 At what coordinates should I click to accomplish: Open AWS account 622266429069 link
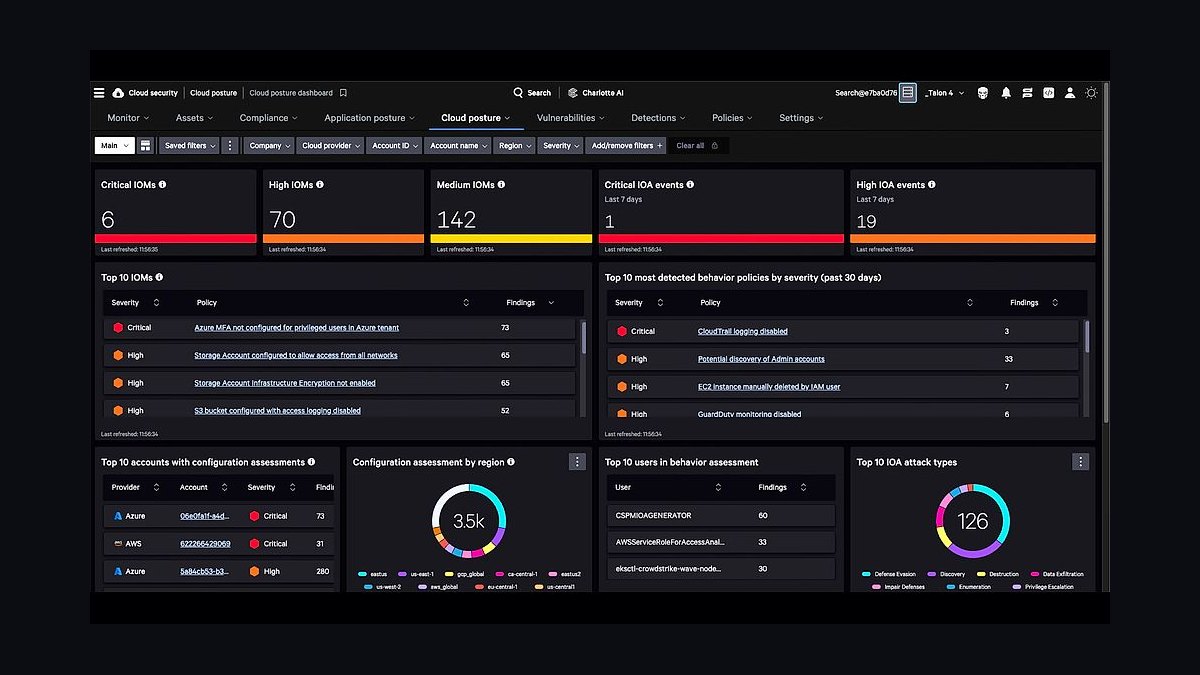tap(205, 544)
